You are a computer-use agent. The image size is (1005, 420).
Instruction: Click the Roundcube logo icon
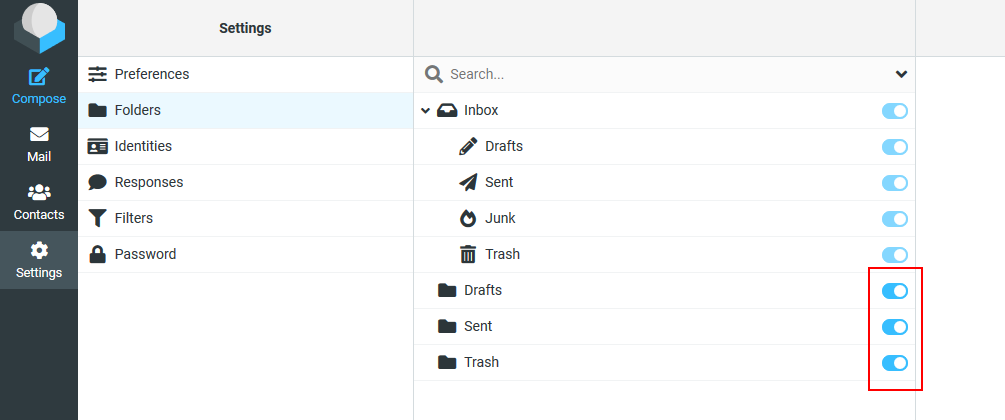(x=39, y=28)
